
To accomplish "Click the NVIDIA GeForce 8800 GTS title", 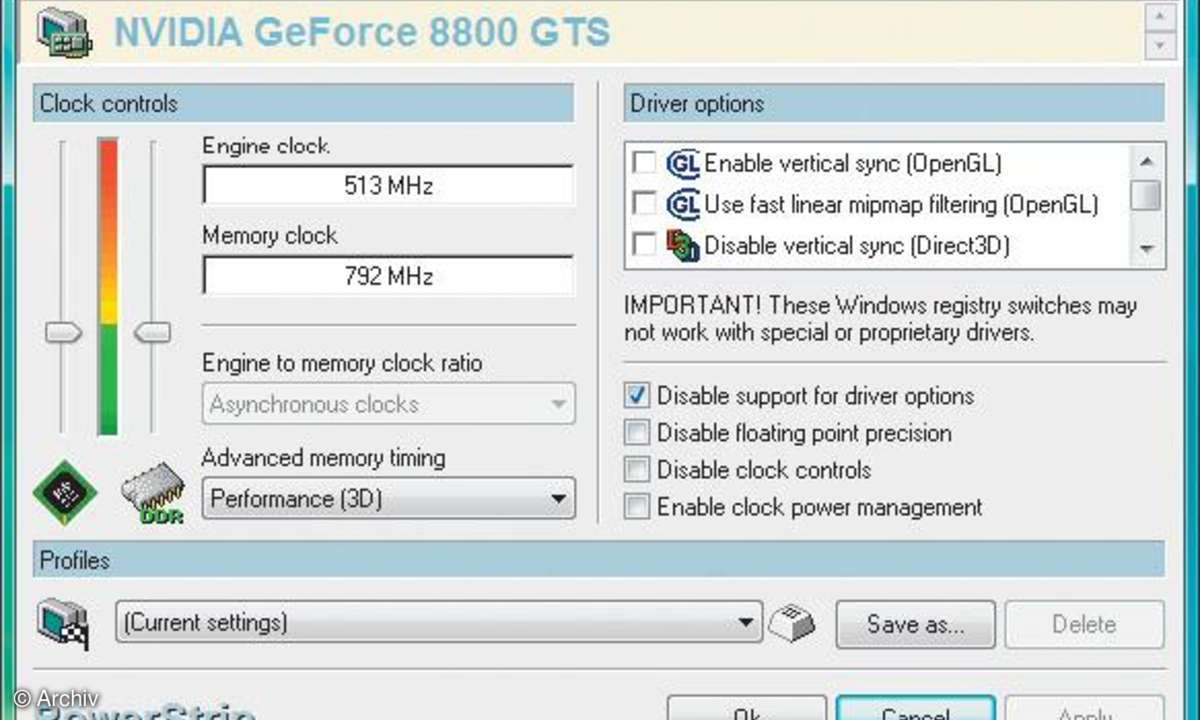I will [x=361, y=32].
